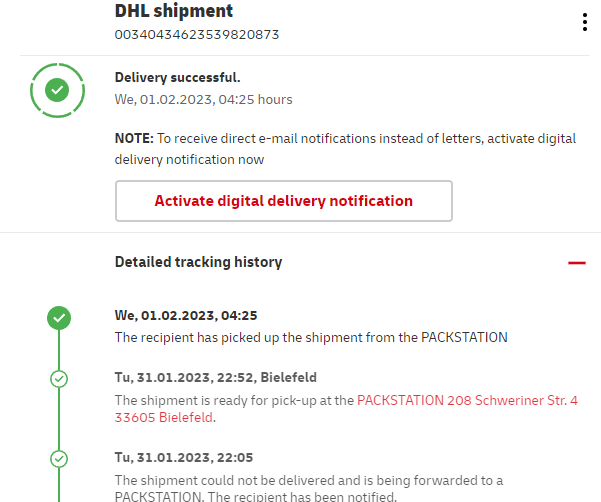The width and height of the screenshot is (601, 502).
Task: Click the check marker for the 22:05 event
Action: 59,458
